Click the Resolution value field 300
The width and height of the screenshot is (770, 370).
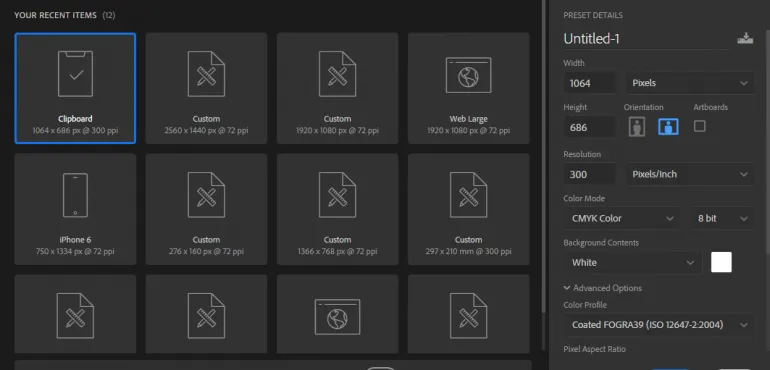589,174
